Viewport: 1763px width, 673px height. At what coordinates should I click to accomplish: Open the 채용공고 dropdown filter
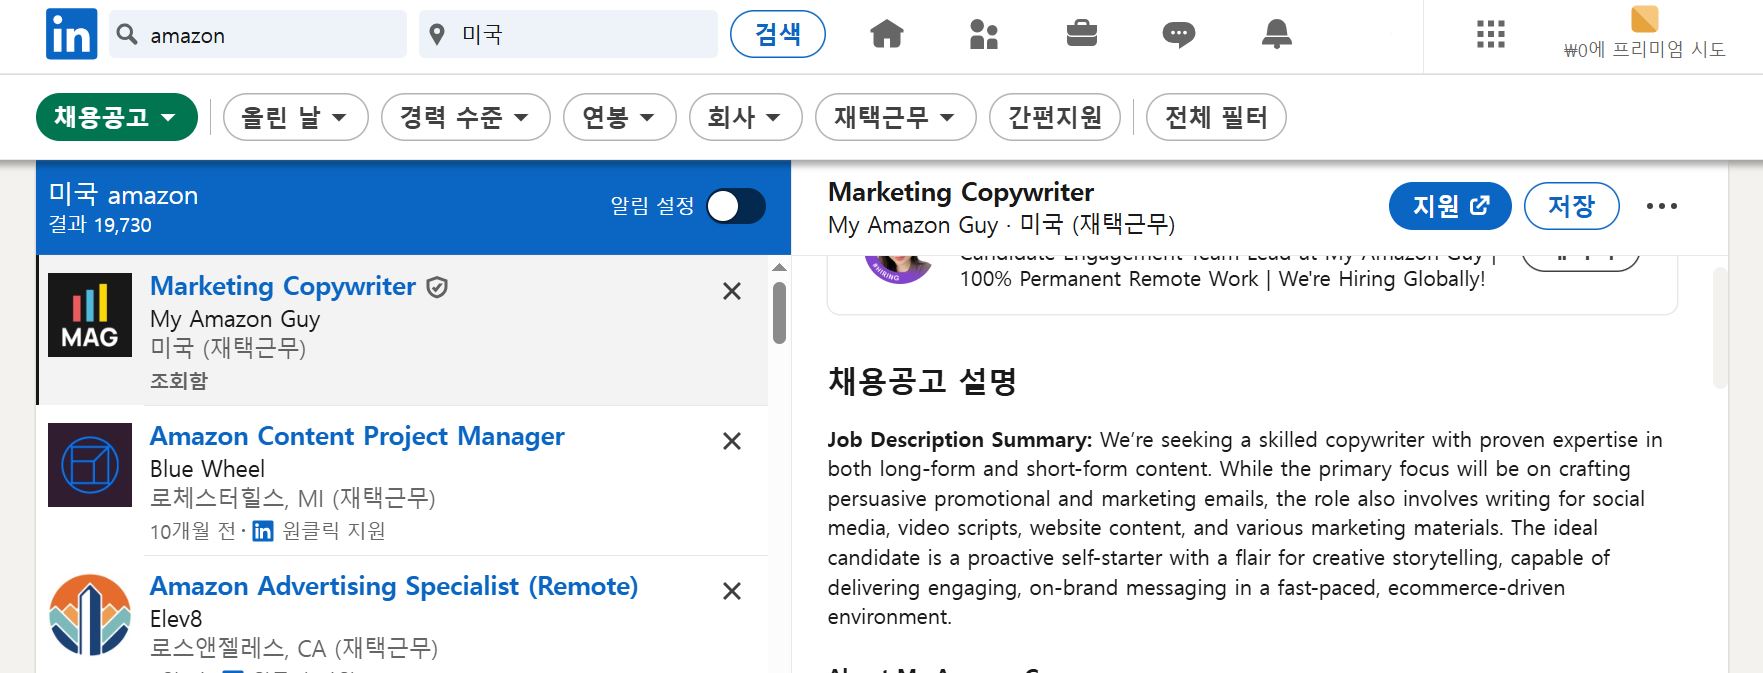117,117
